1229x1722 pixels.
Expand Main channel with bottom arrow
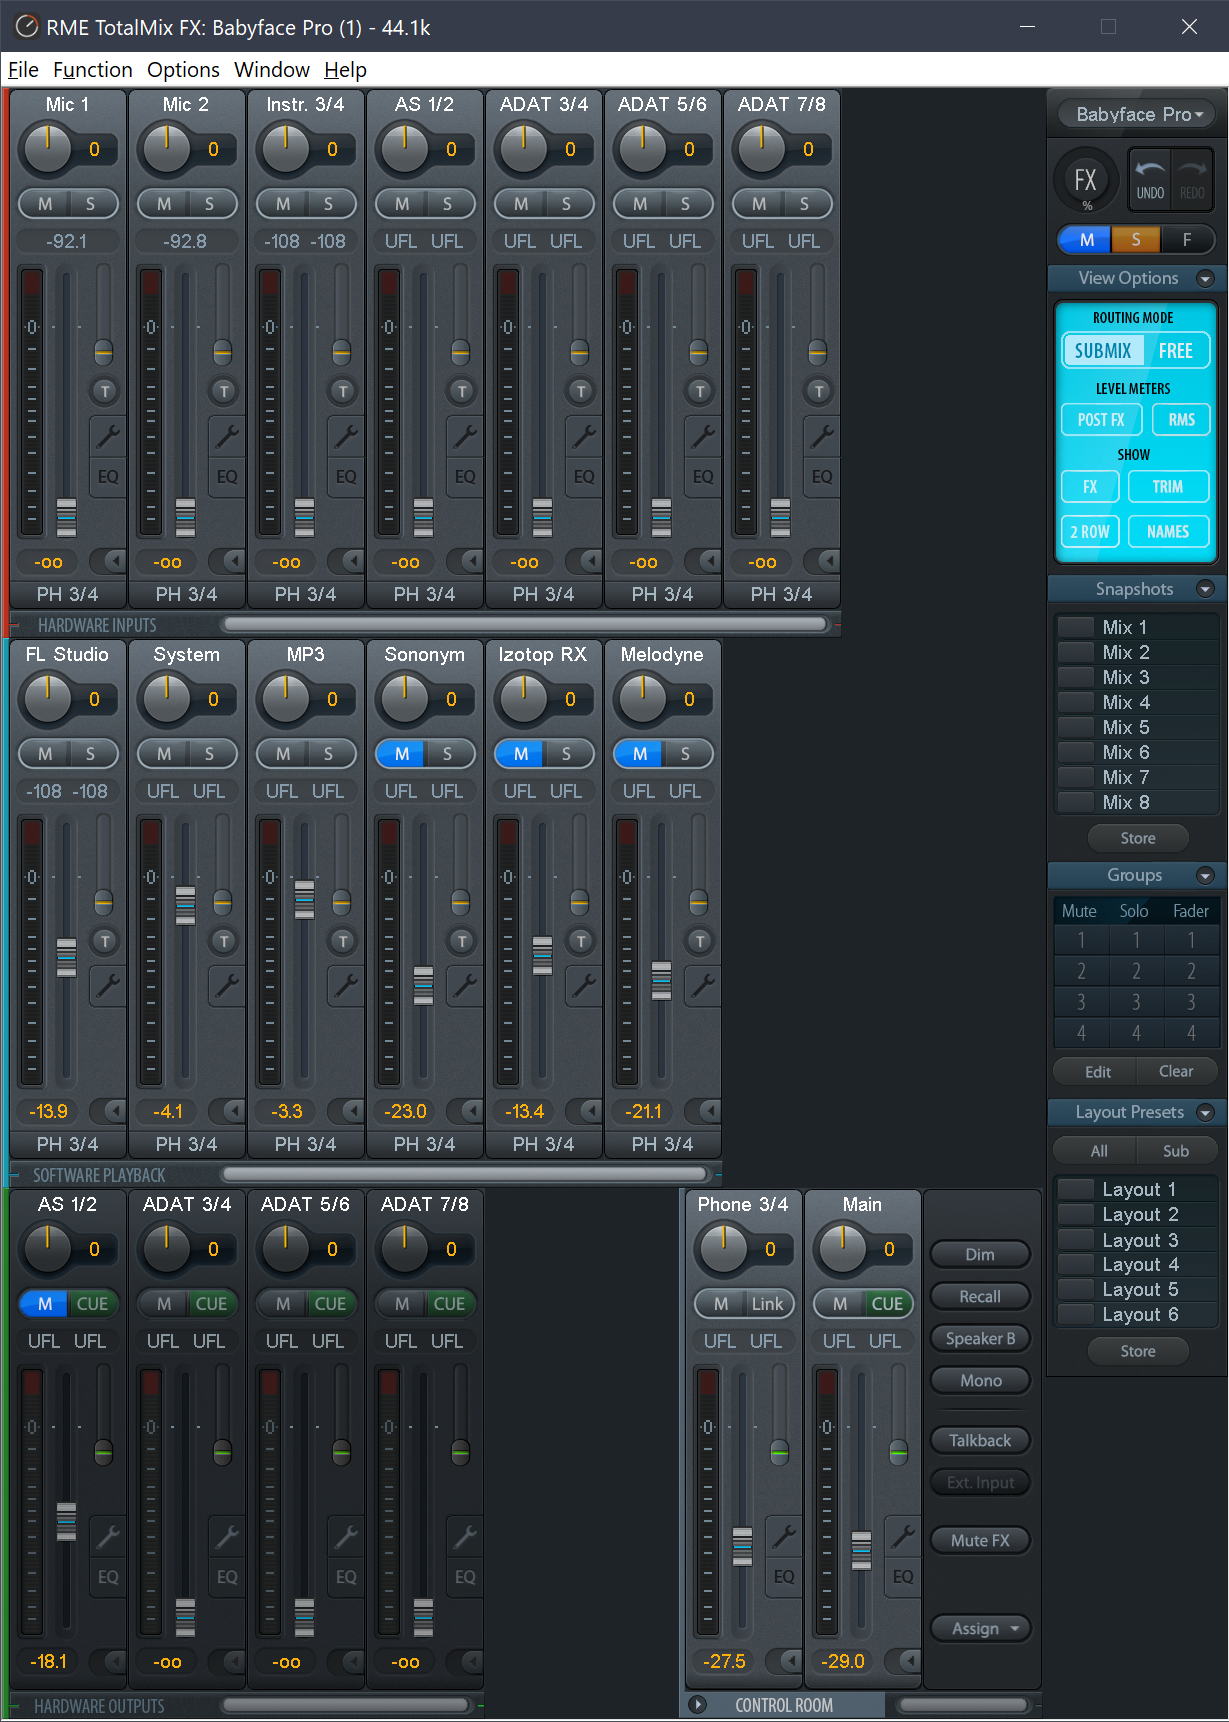pyautogui.click(x=903, y=1661)
